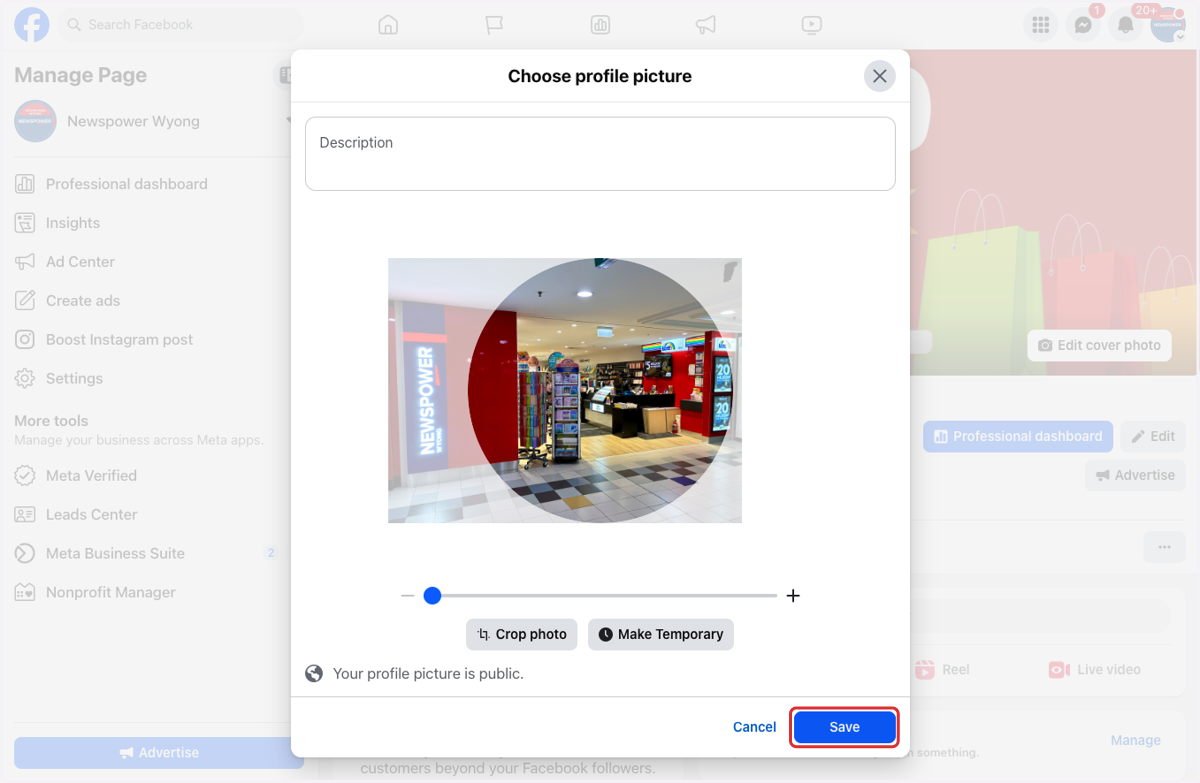Click the plus zoom in icon
The image size is (1200, 783).
pos(793,595)
